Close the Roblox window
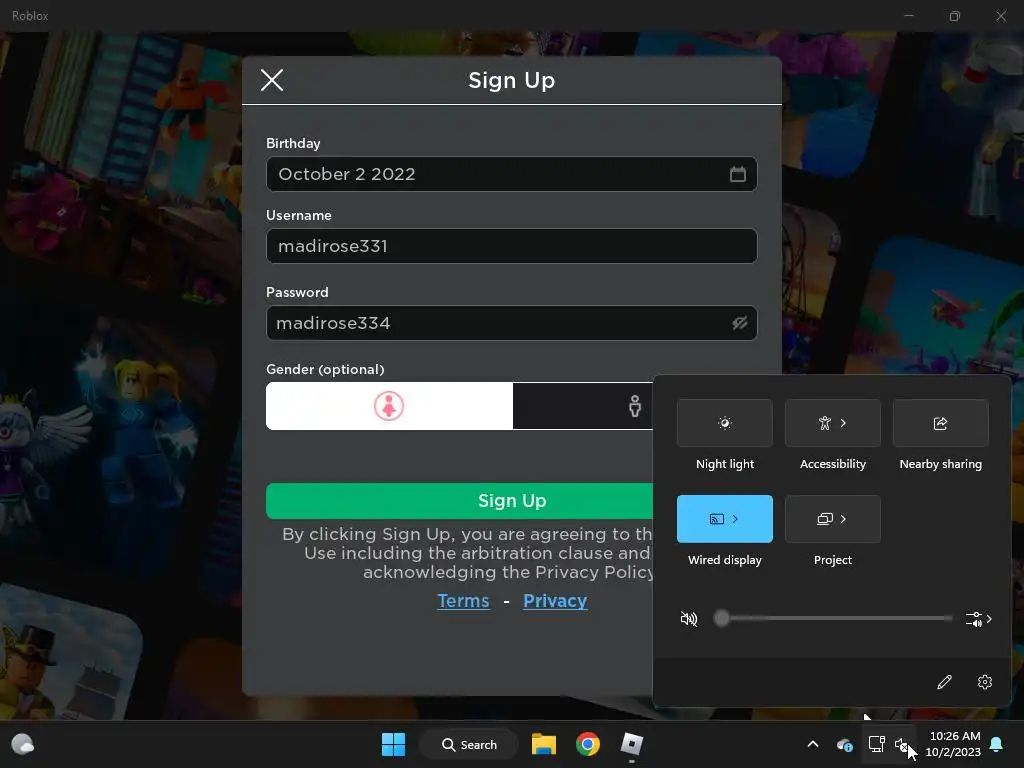This screenshot has width=1024, height=768. click(1000, 16)
